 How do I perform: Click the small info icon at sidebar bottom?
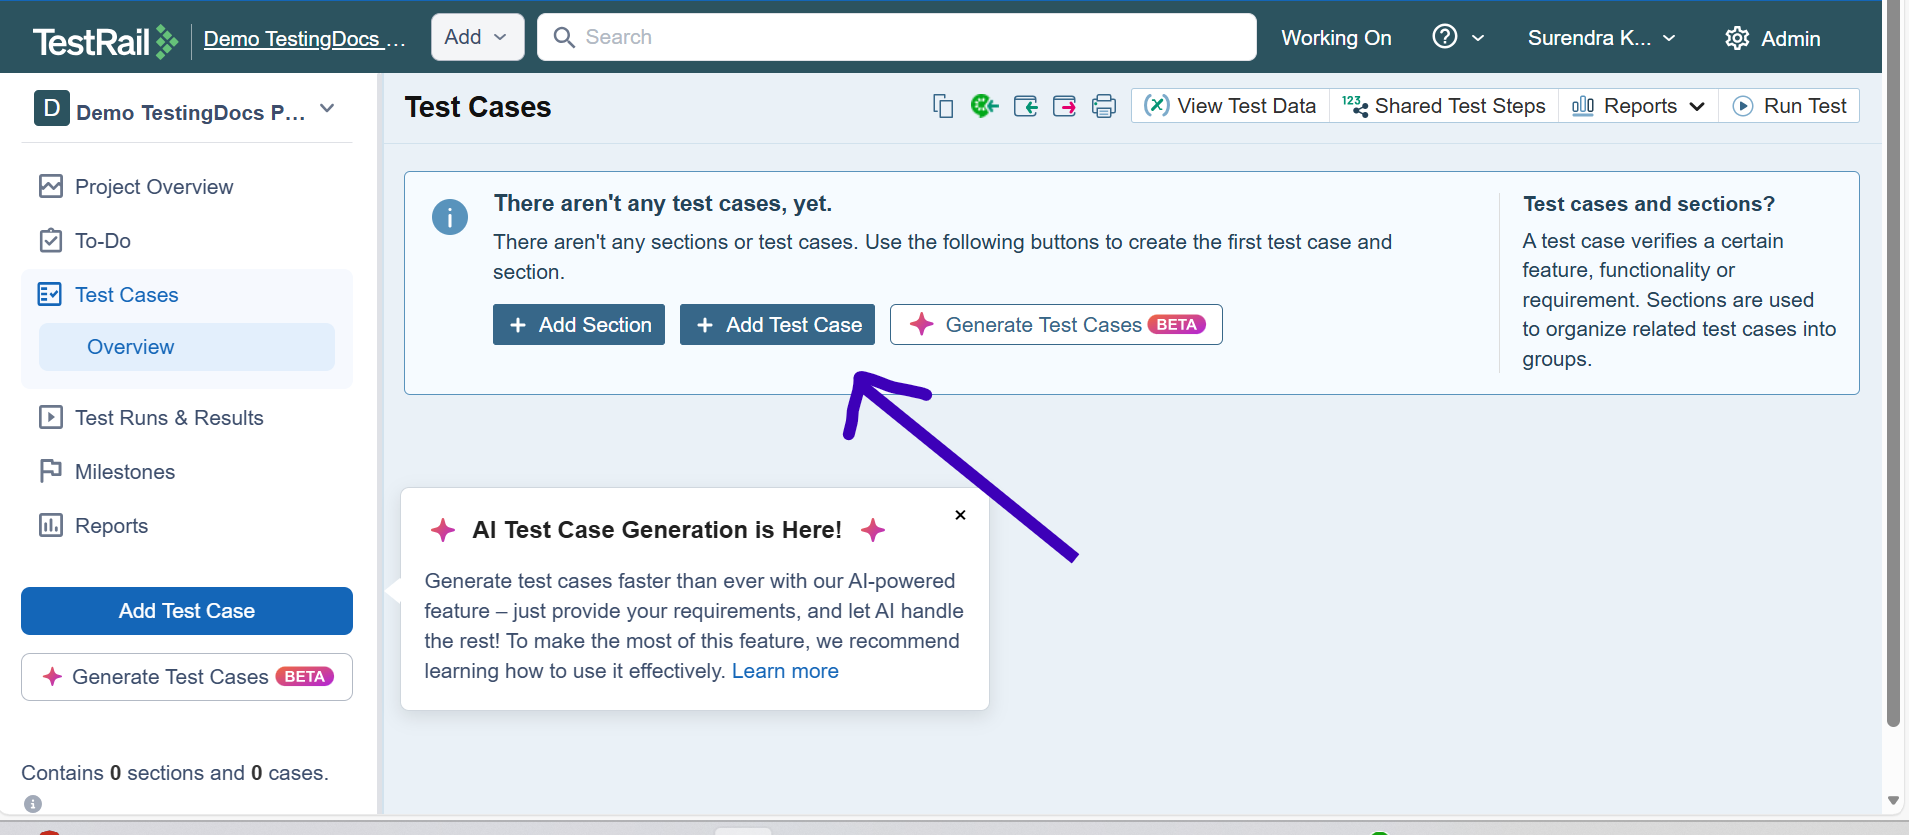pos(33,804)
